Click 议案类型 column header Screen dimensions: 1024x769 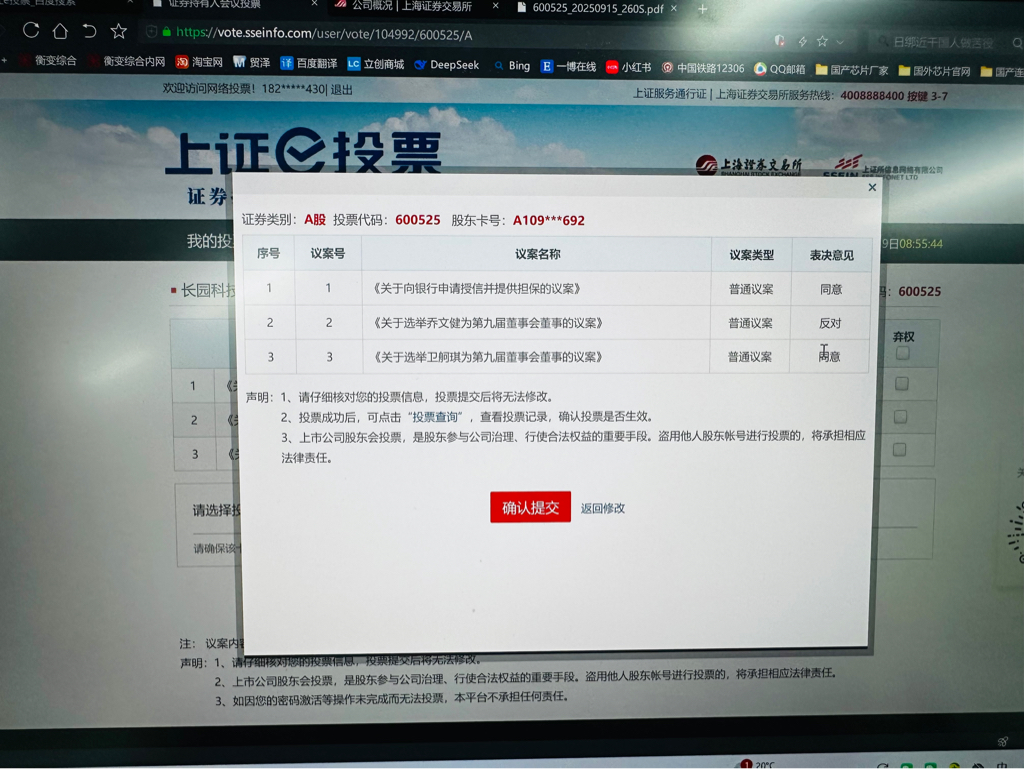click(752, 255)
